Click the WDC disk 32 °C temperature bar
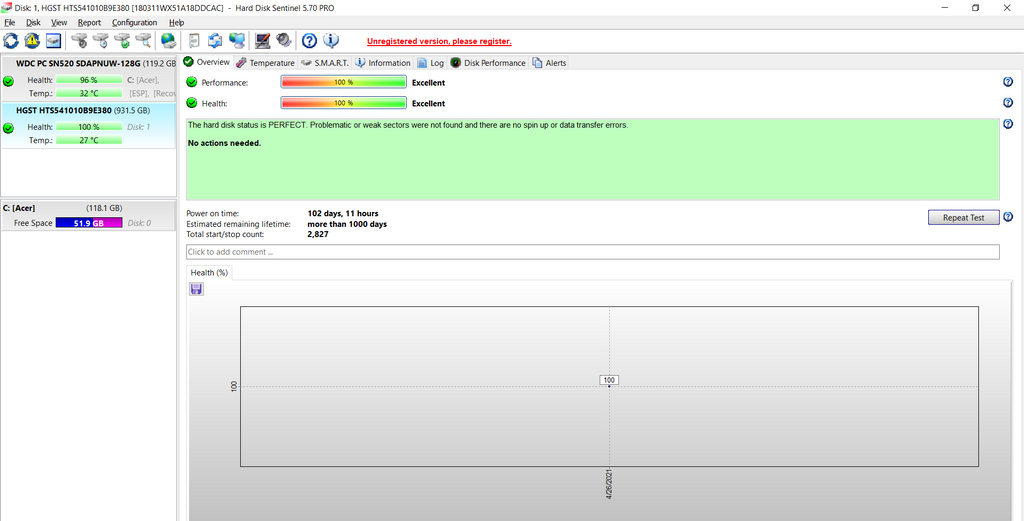The width and height of the screenshot is (1024, 521). (89, 93)
